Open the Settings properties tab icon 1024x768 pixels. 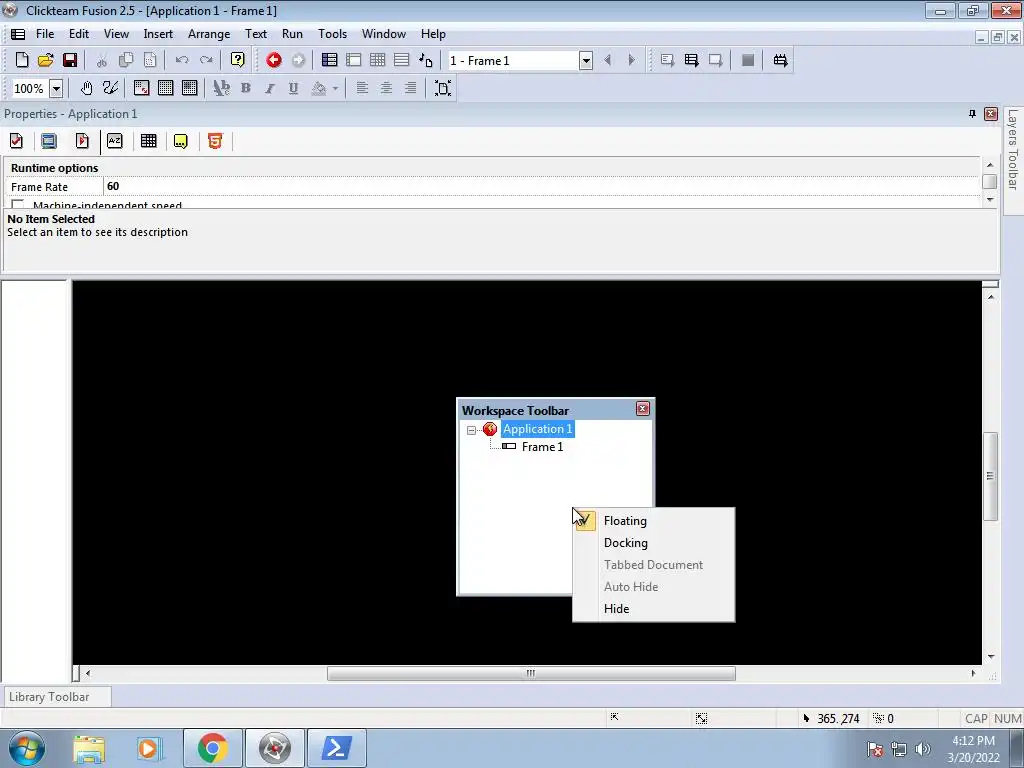[x=16, y=141]
